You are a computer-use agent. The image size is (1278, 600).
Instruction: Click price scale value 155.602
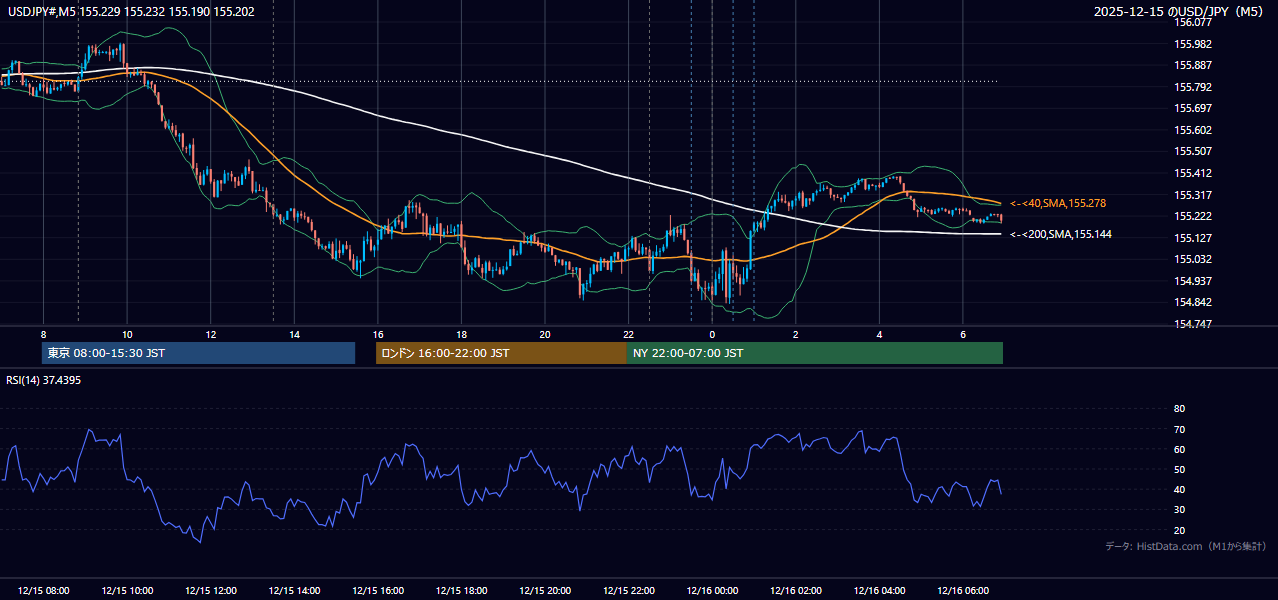(1192, 130)
